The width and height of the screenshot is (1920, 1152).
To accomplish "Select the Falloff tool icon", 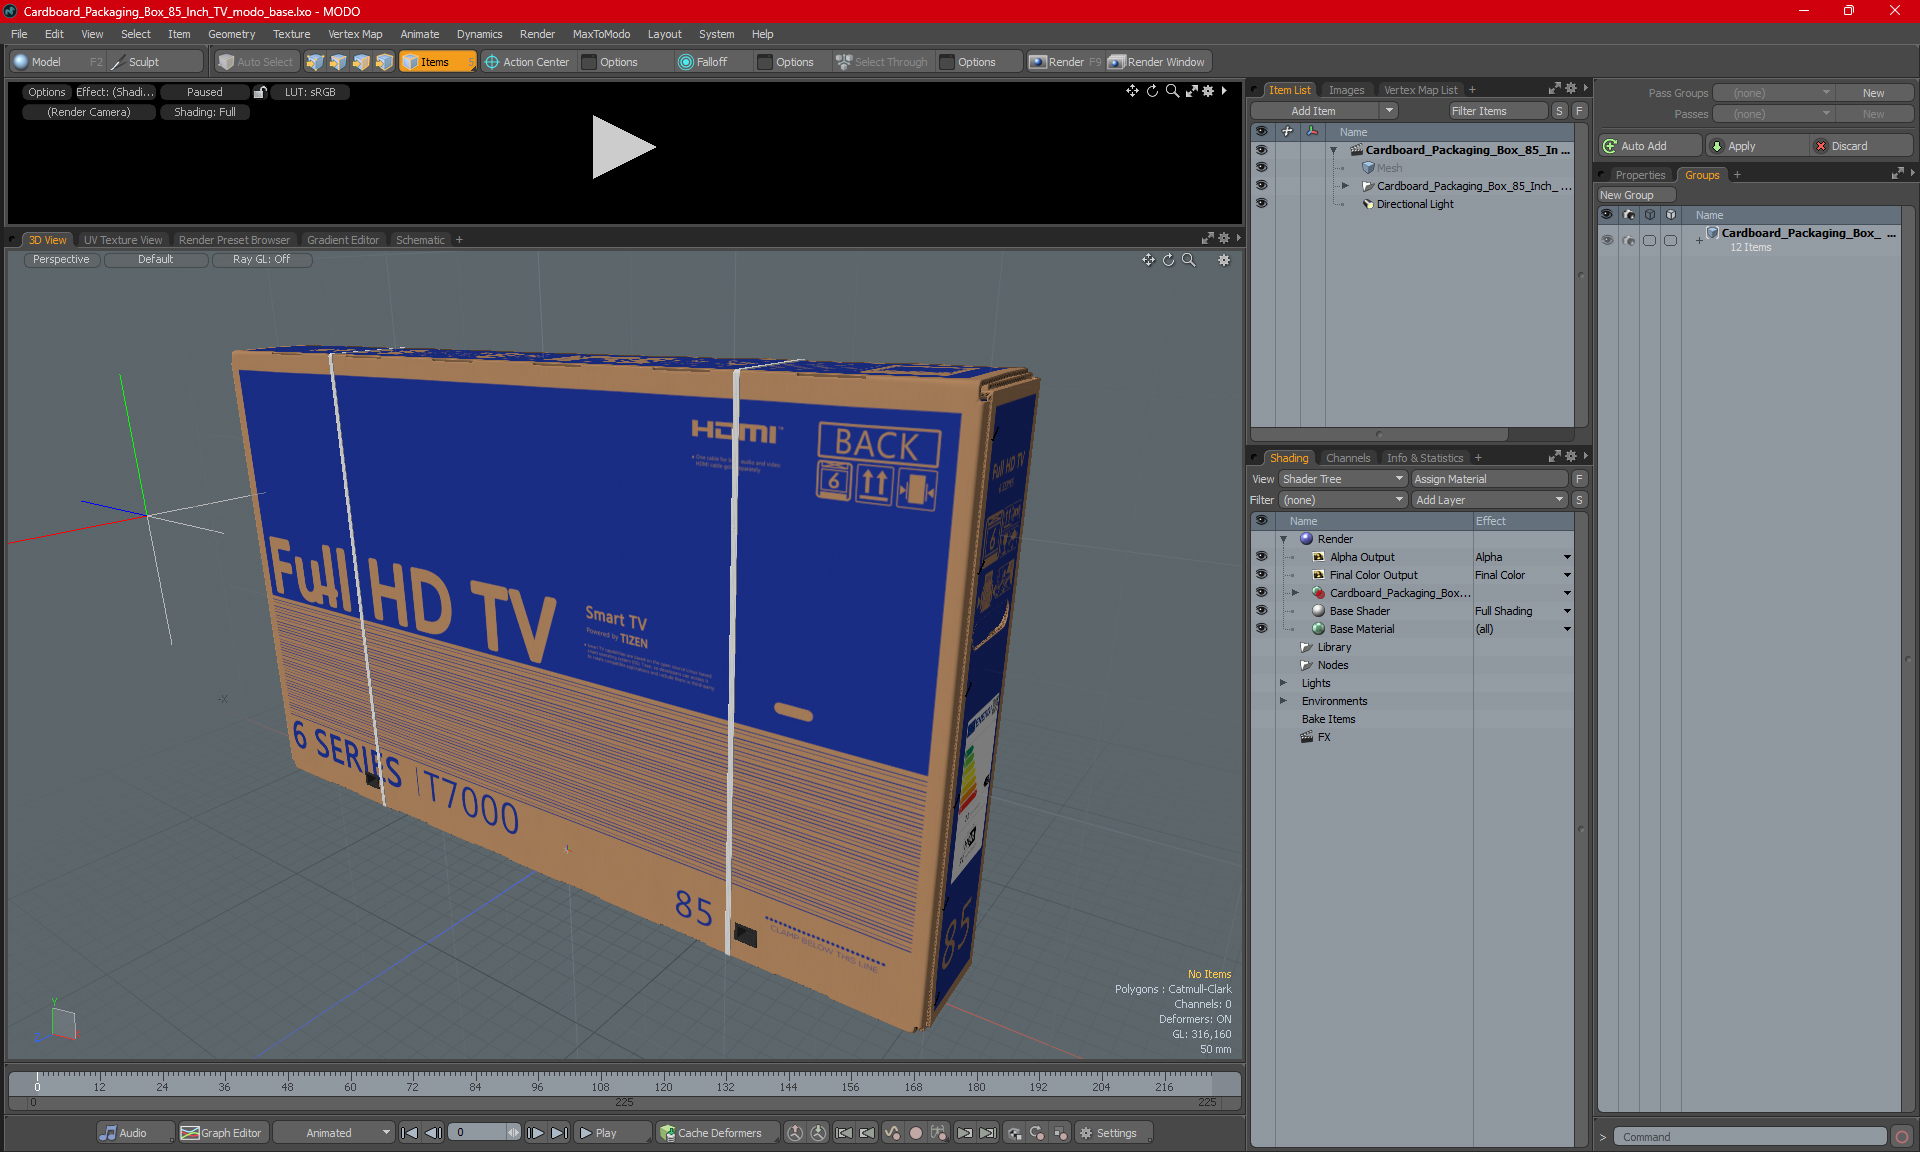I will click(686, 62).
